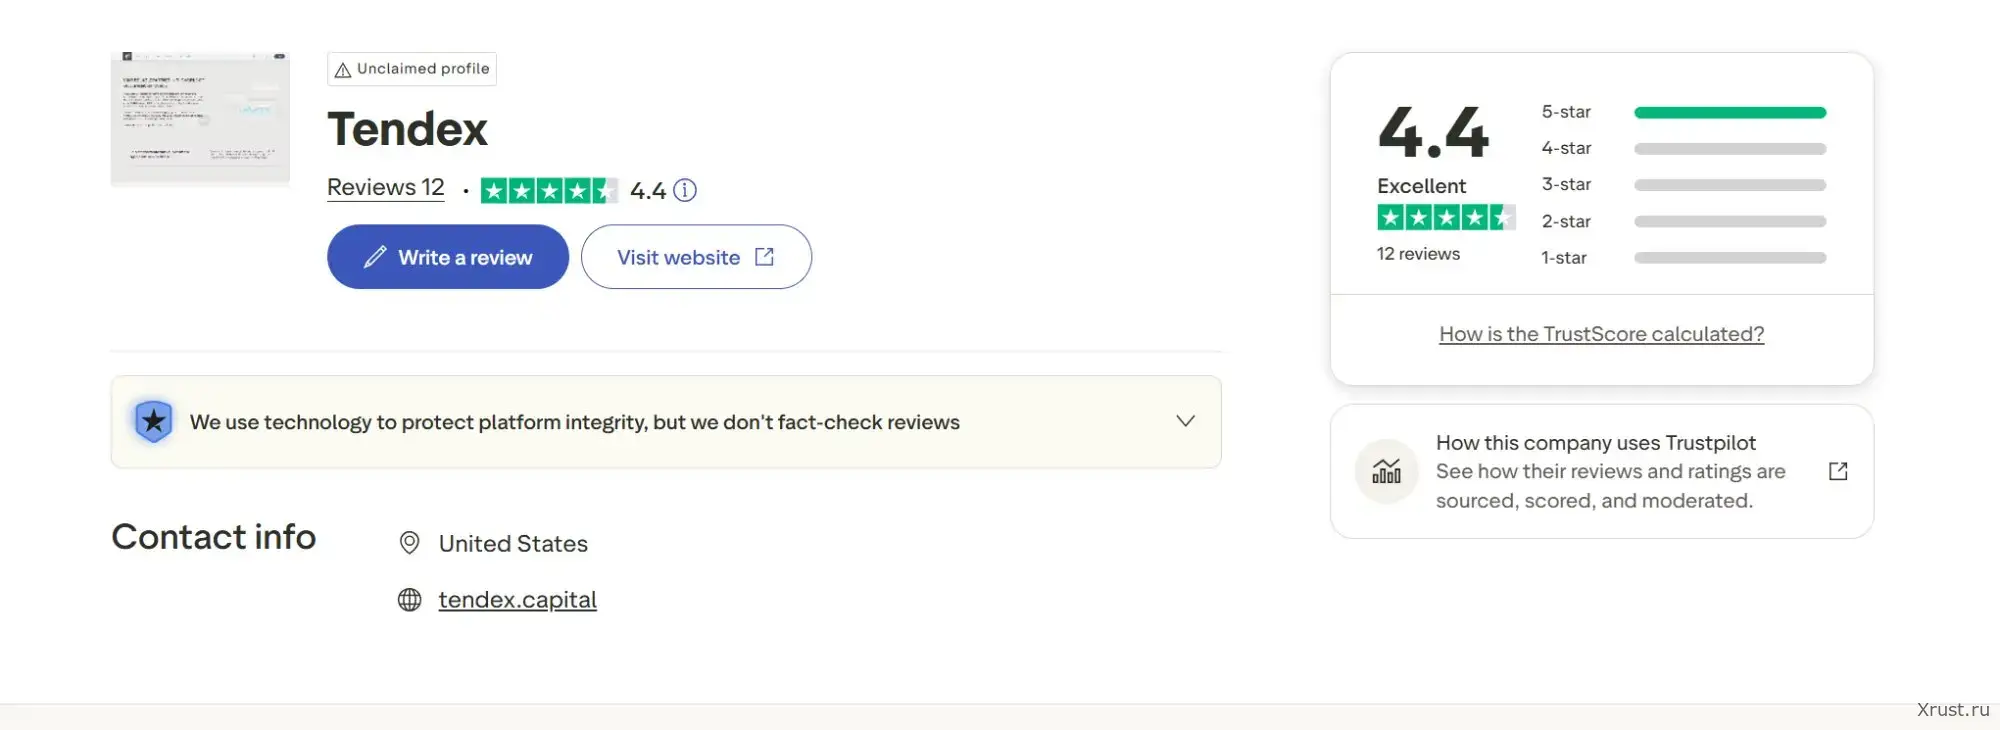The height and width of the screenshot is (730, 2000).
Task: Open external link arrow in company usage card
Action: [1838, 471]
